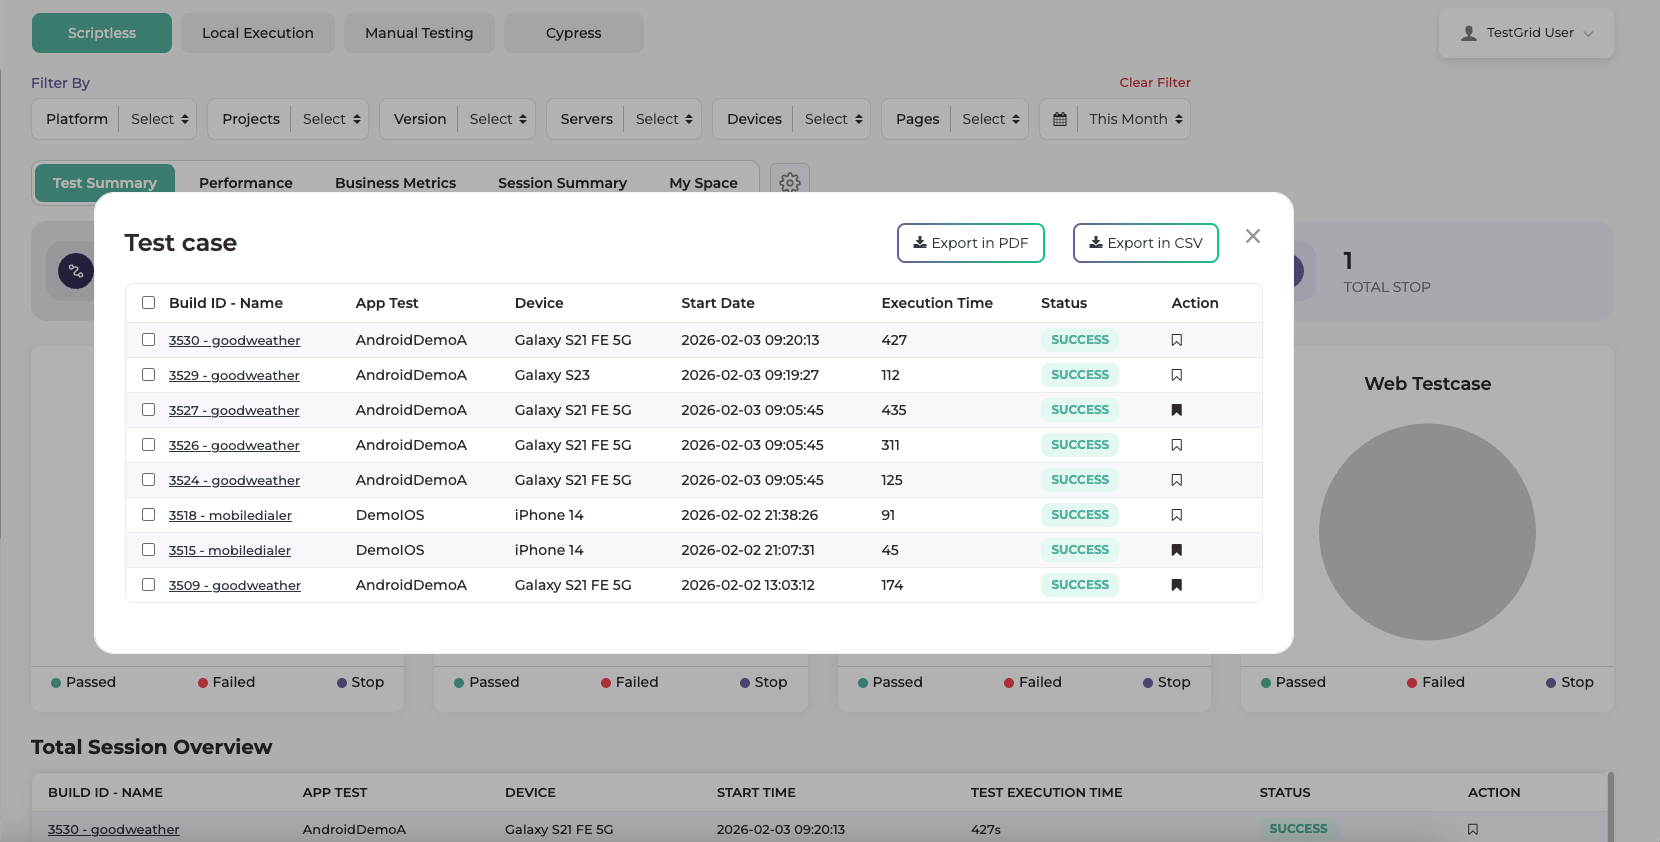Open the TestGrid User account menu
Image resolution: width=1660 pixels, height=842 pixels.
coord(1526,33)
